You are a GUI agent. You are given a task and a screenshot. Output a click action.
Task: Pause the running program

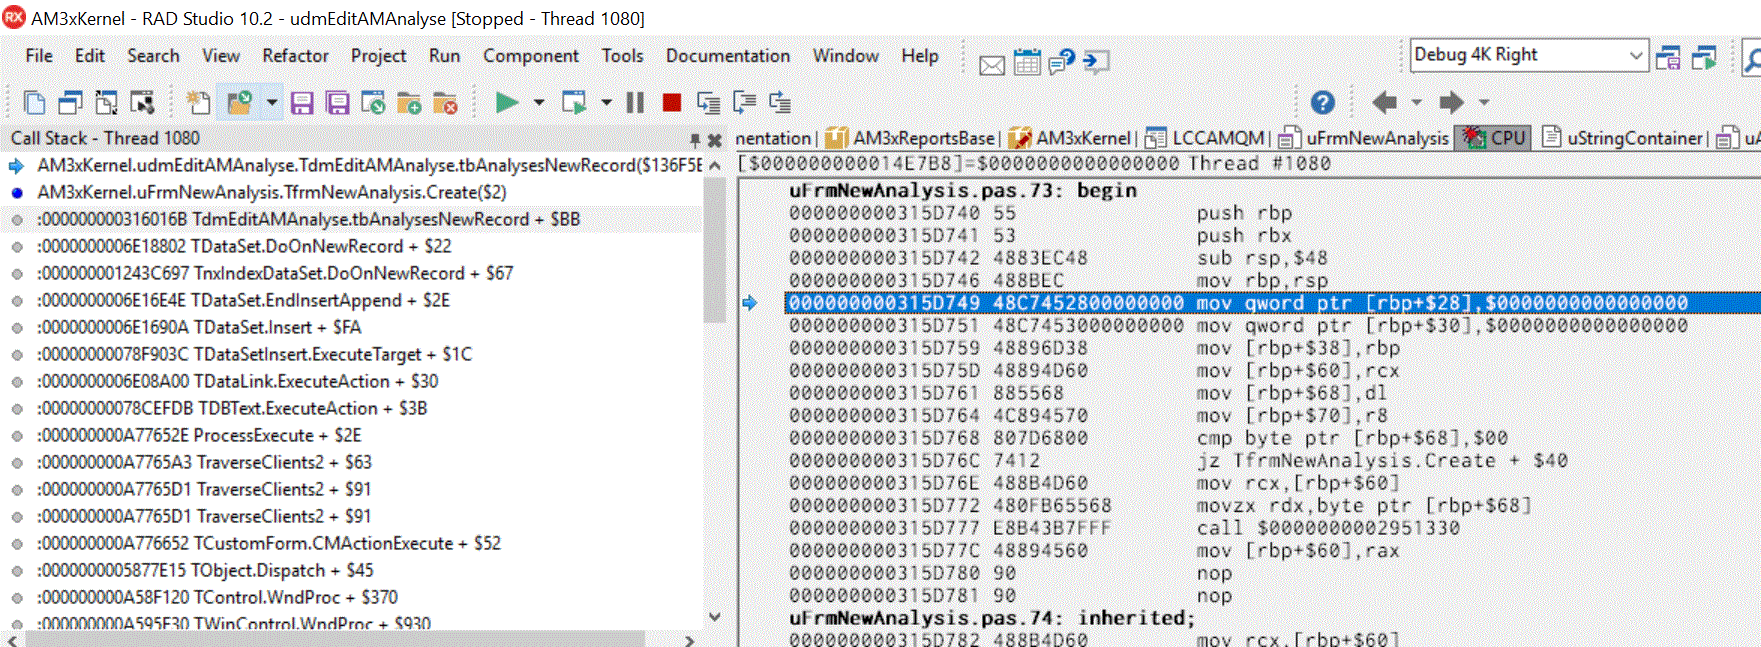coord(635,102)
